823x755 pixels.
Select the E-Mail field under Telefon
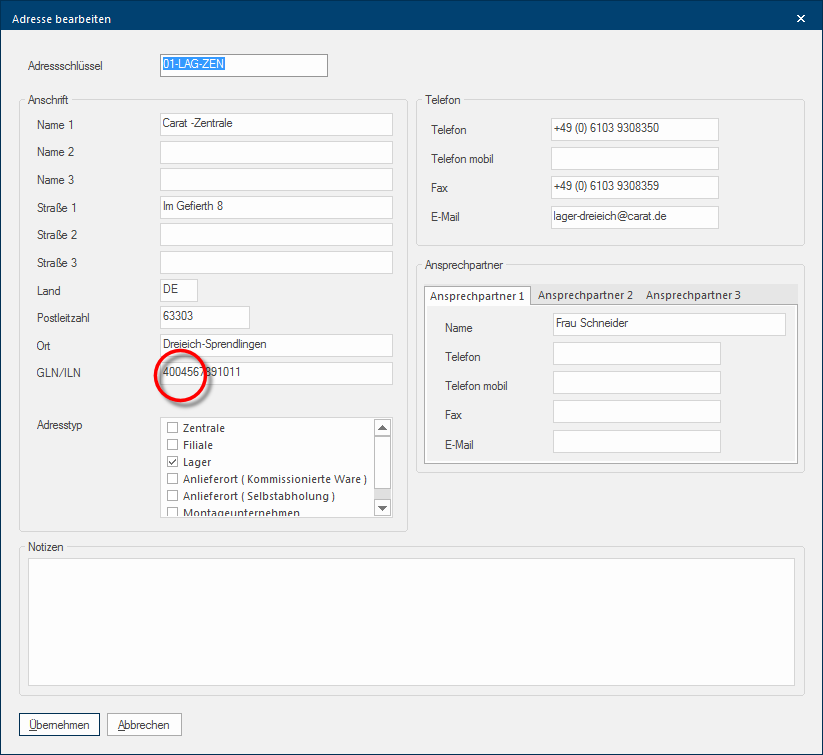tap(634, 217)
